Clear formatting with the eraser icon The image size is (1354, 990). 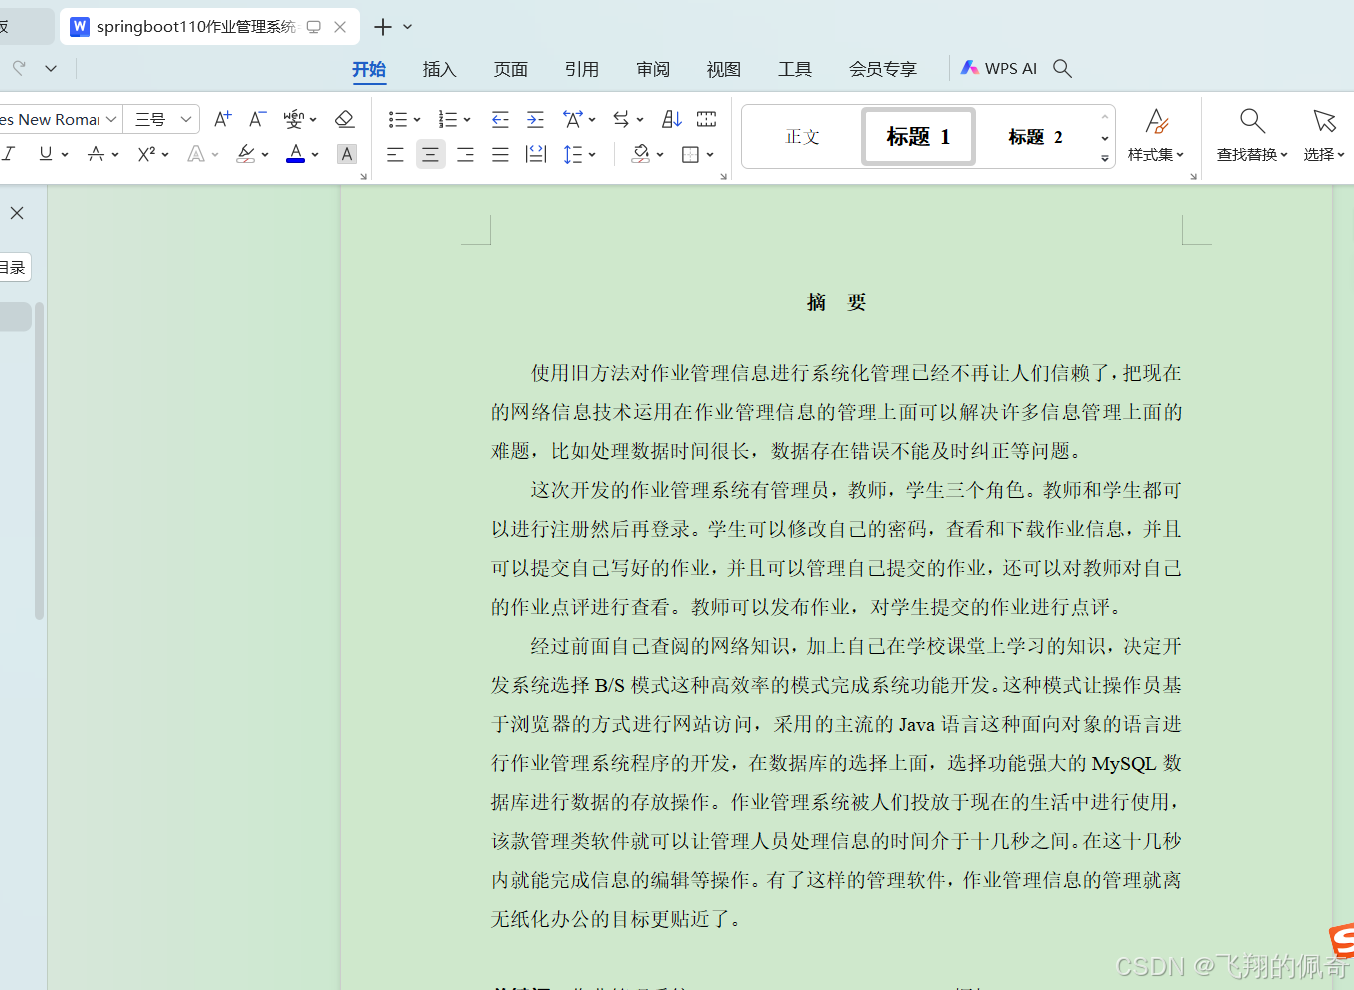click(x=345, y=119)
